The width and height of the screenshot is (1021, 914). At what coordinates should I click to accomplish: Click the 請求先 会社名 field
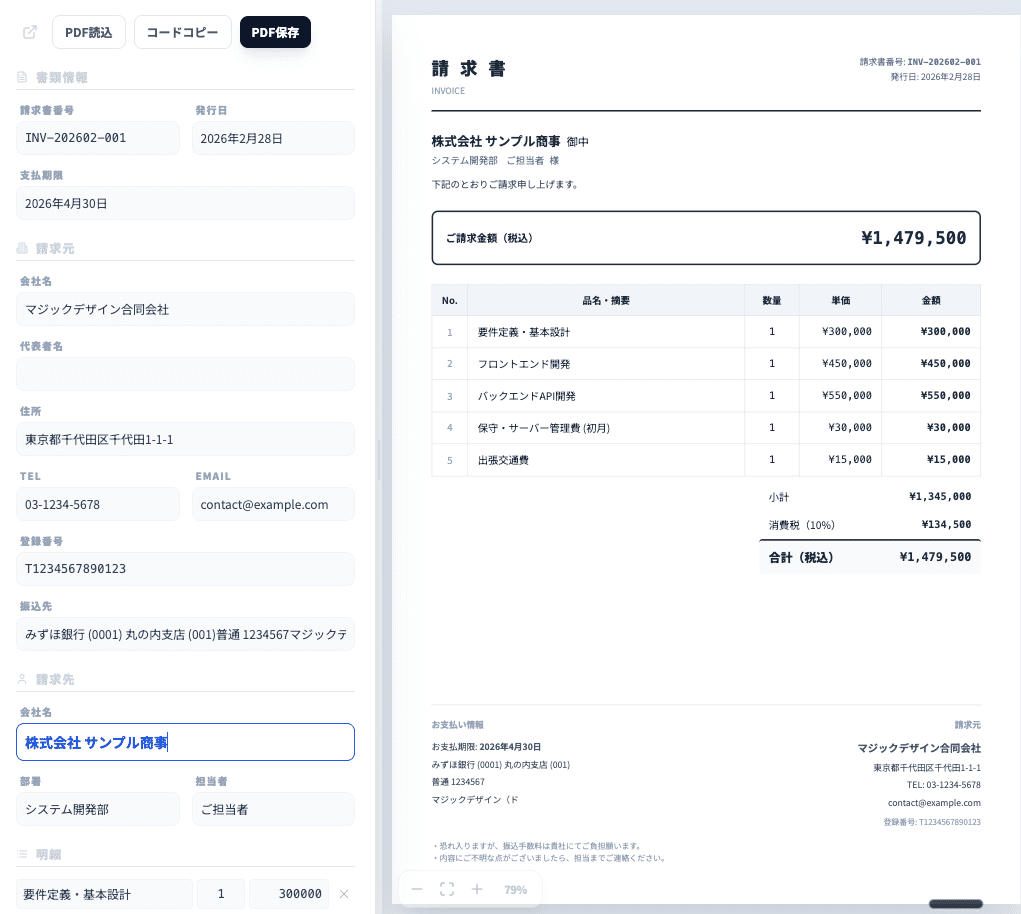[x=186, y=742]
